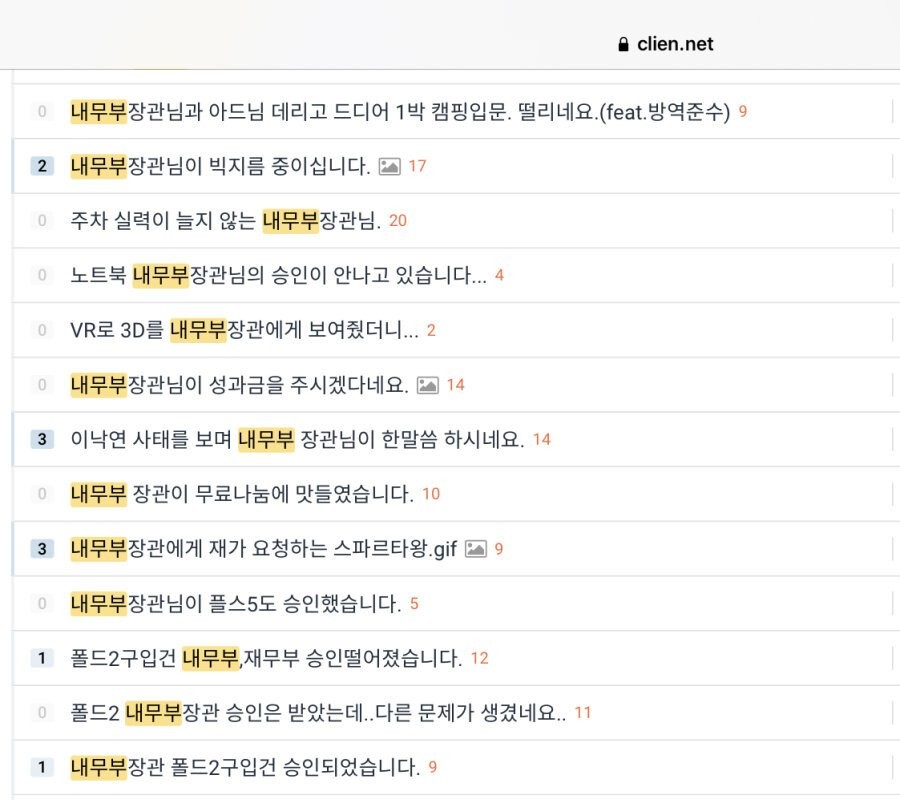Open post 폴드2구입건 내무부,재무부 승인떨어졌습니다
This screenshot has height=800, width=900.
[266, 658]
